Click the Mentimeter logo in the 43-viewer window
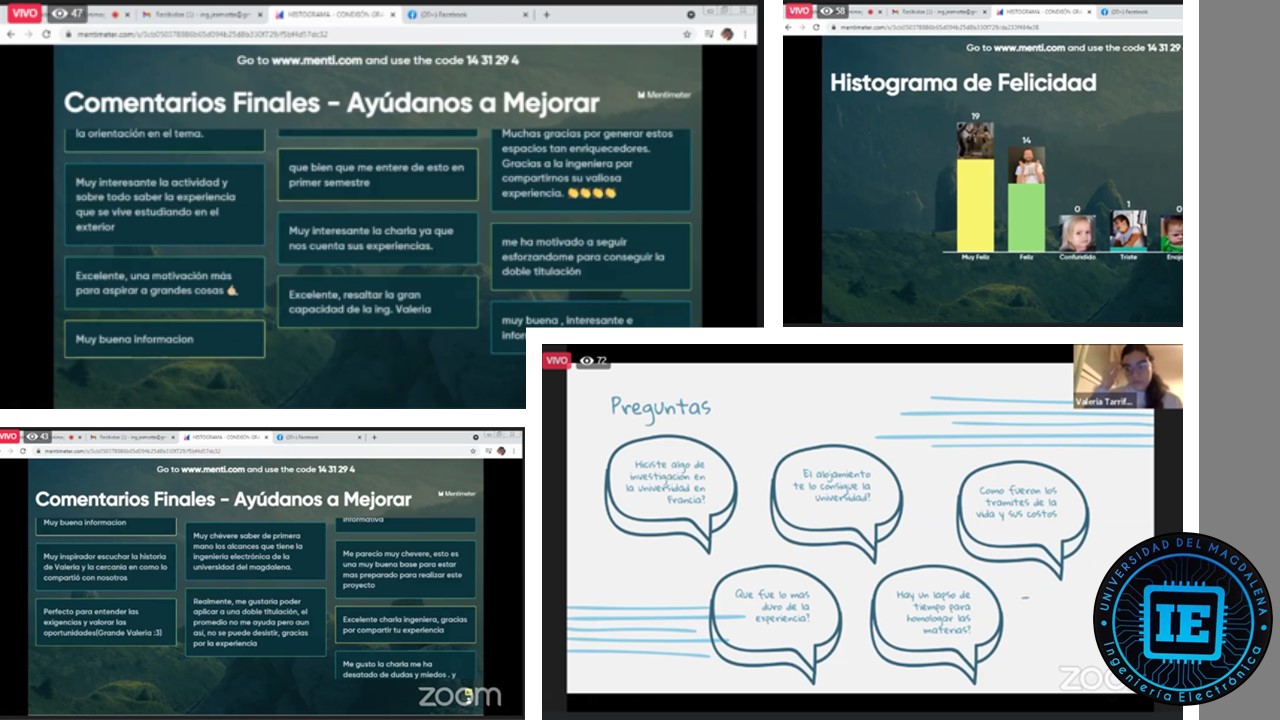This screenshot has width=1280, height=720. click(x=457, y=493)
